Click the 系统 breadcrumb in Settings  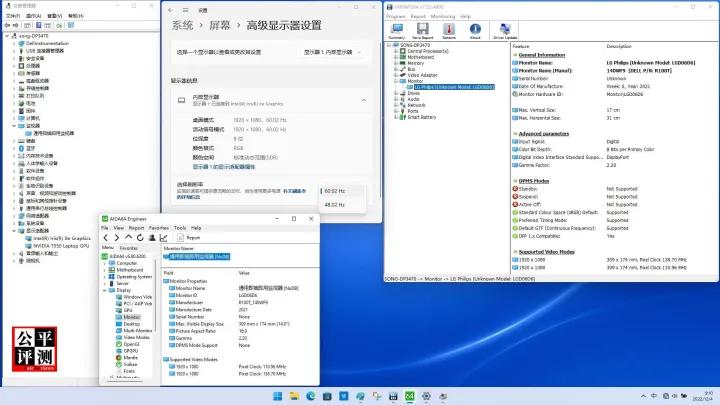point(182,25)
